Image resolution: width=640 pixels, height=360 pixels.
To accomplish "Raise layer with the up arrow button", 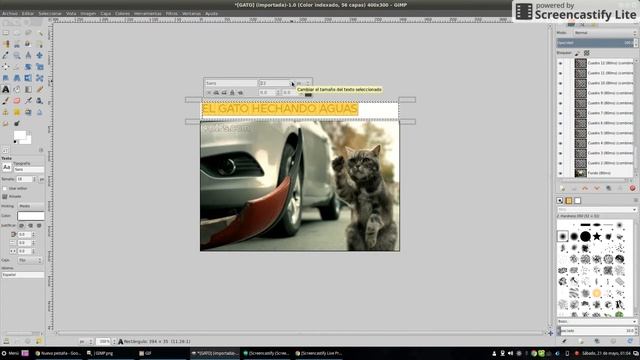I will [x=585, y=188].
